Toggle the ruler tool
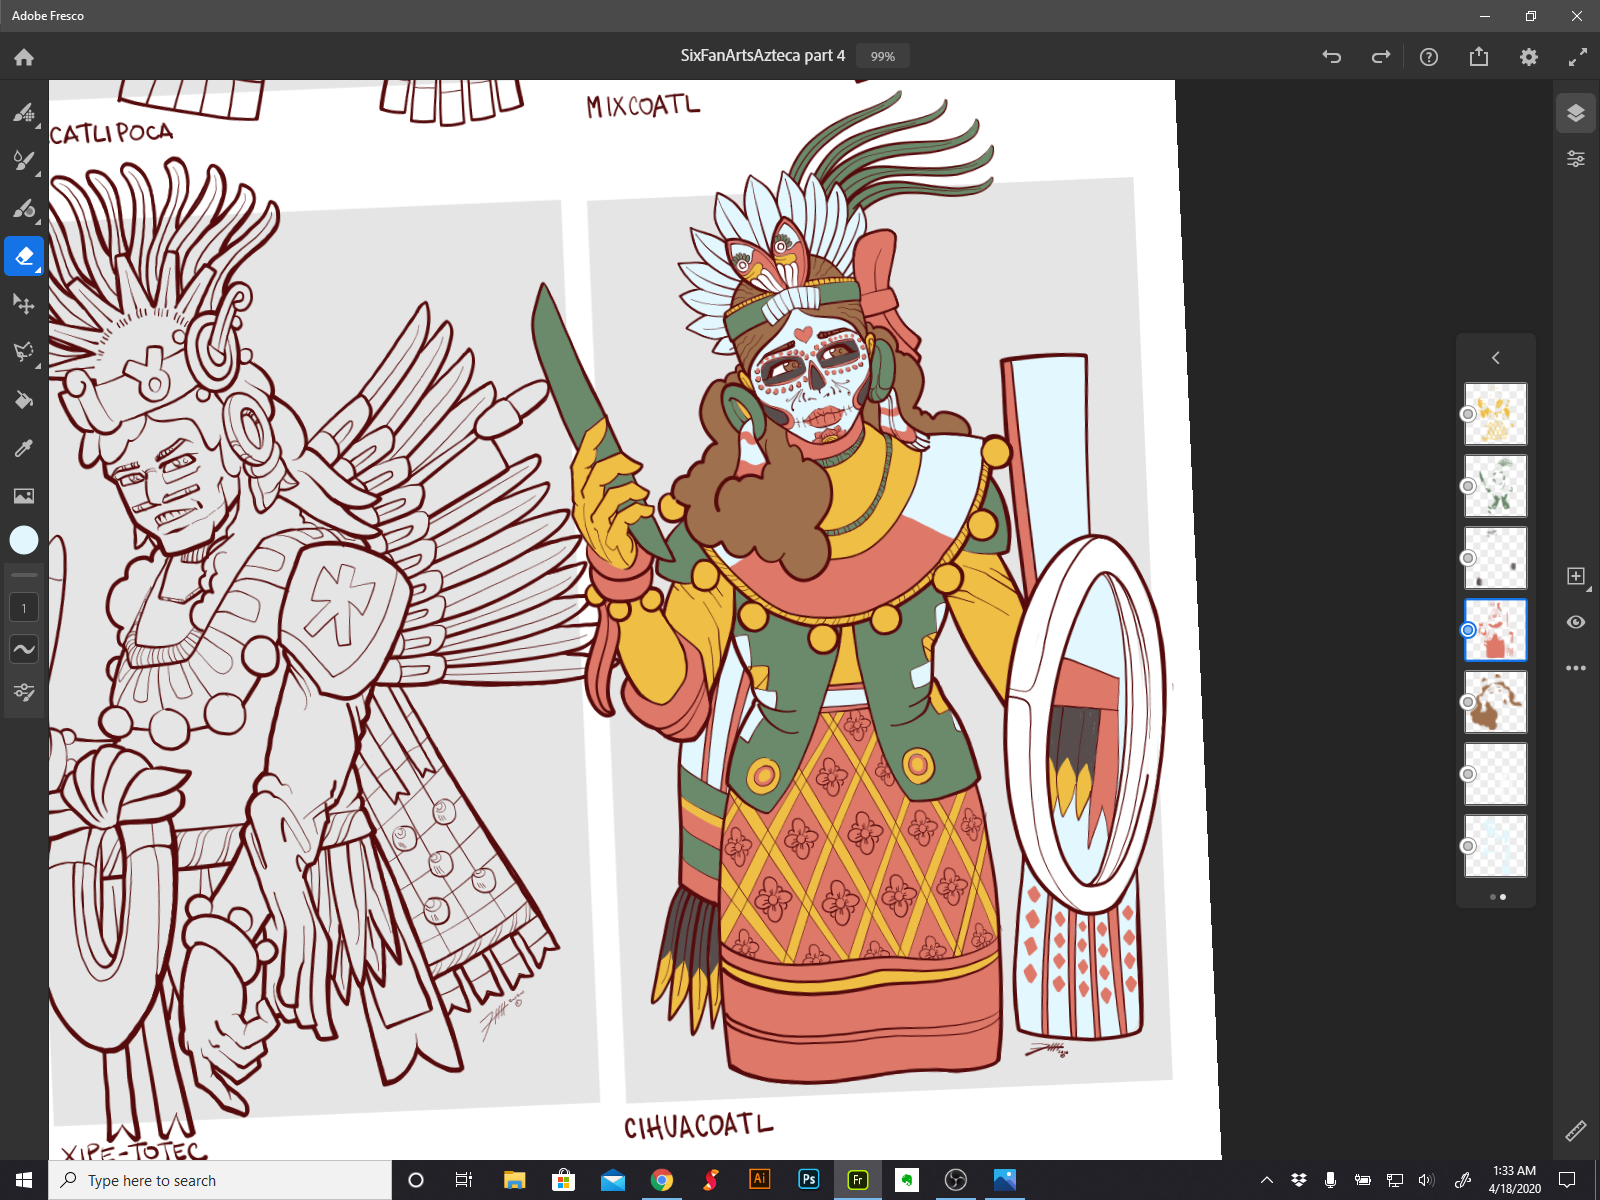This screenshot has width=1600, height=1200. pos(1576,1131)
